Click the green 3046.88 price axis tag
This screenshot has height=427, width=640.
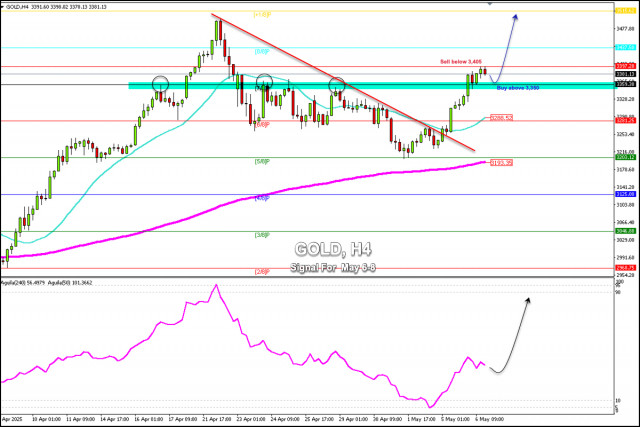point(626,231)
